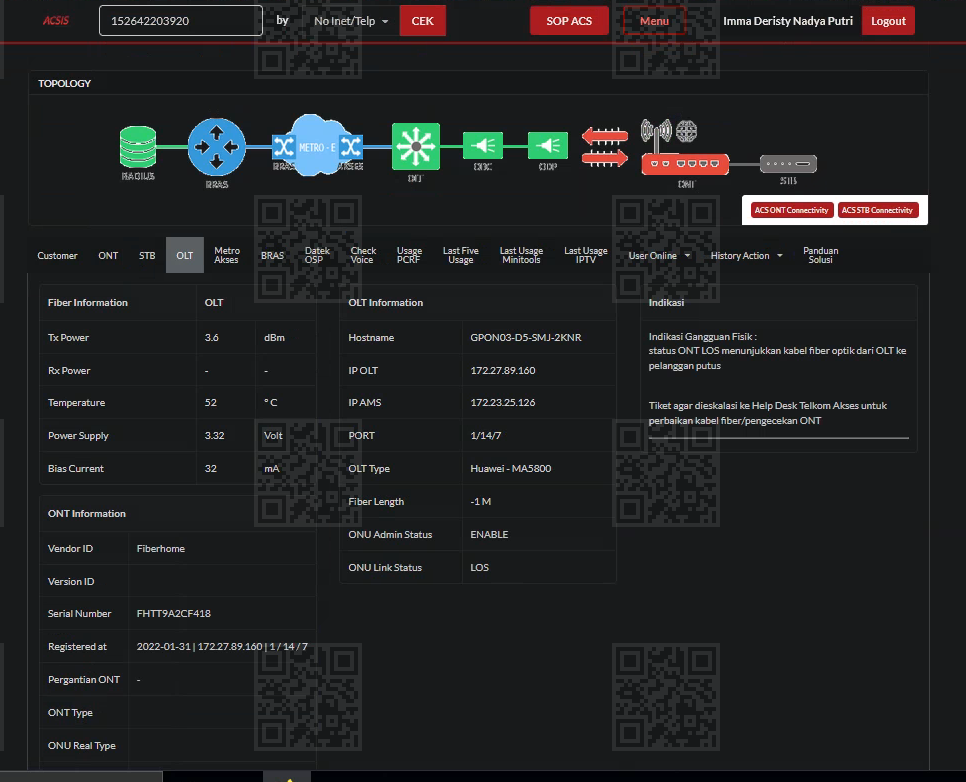This screenshot has height=782, width=966.
Task: Click the ODP splitter icon
Action: pyautogui.click(x=548, y=146)
